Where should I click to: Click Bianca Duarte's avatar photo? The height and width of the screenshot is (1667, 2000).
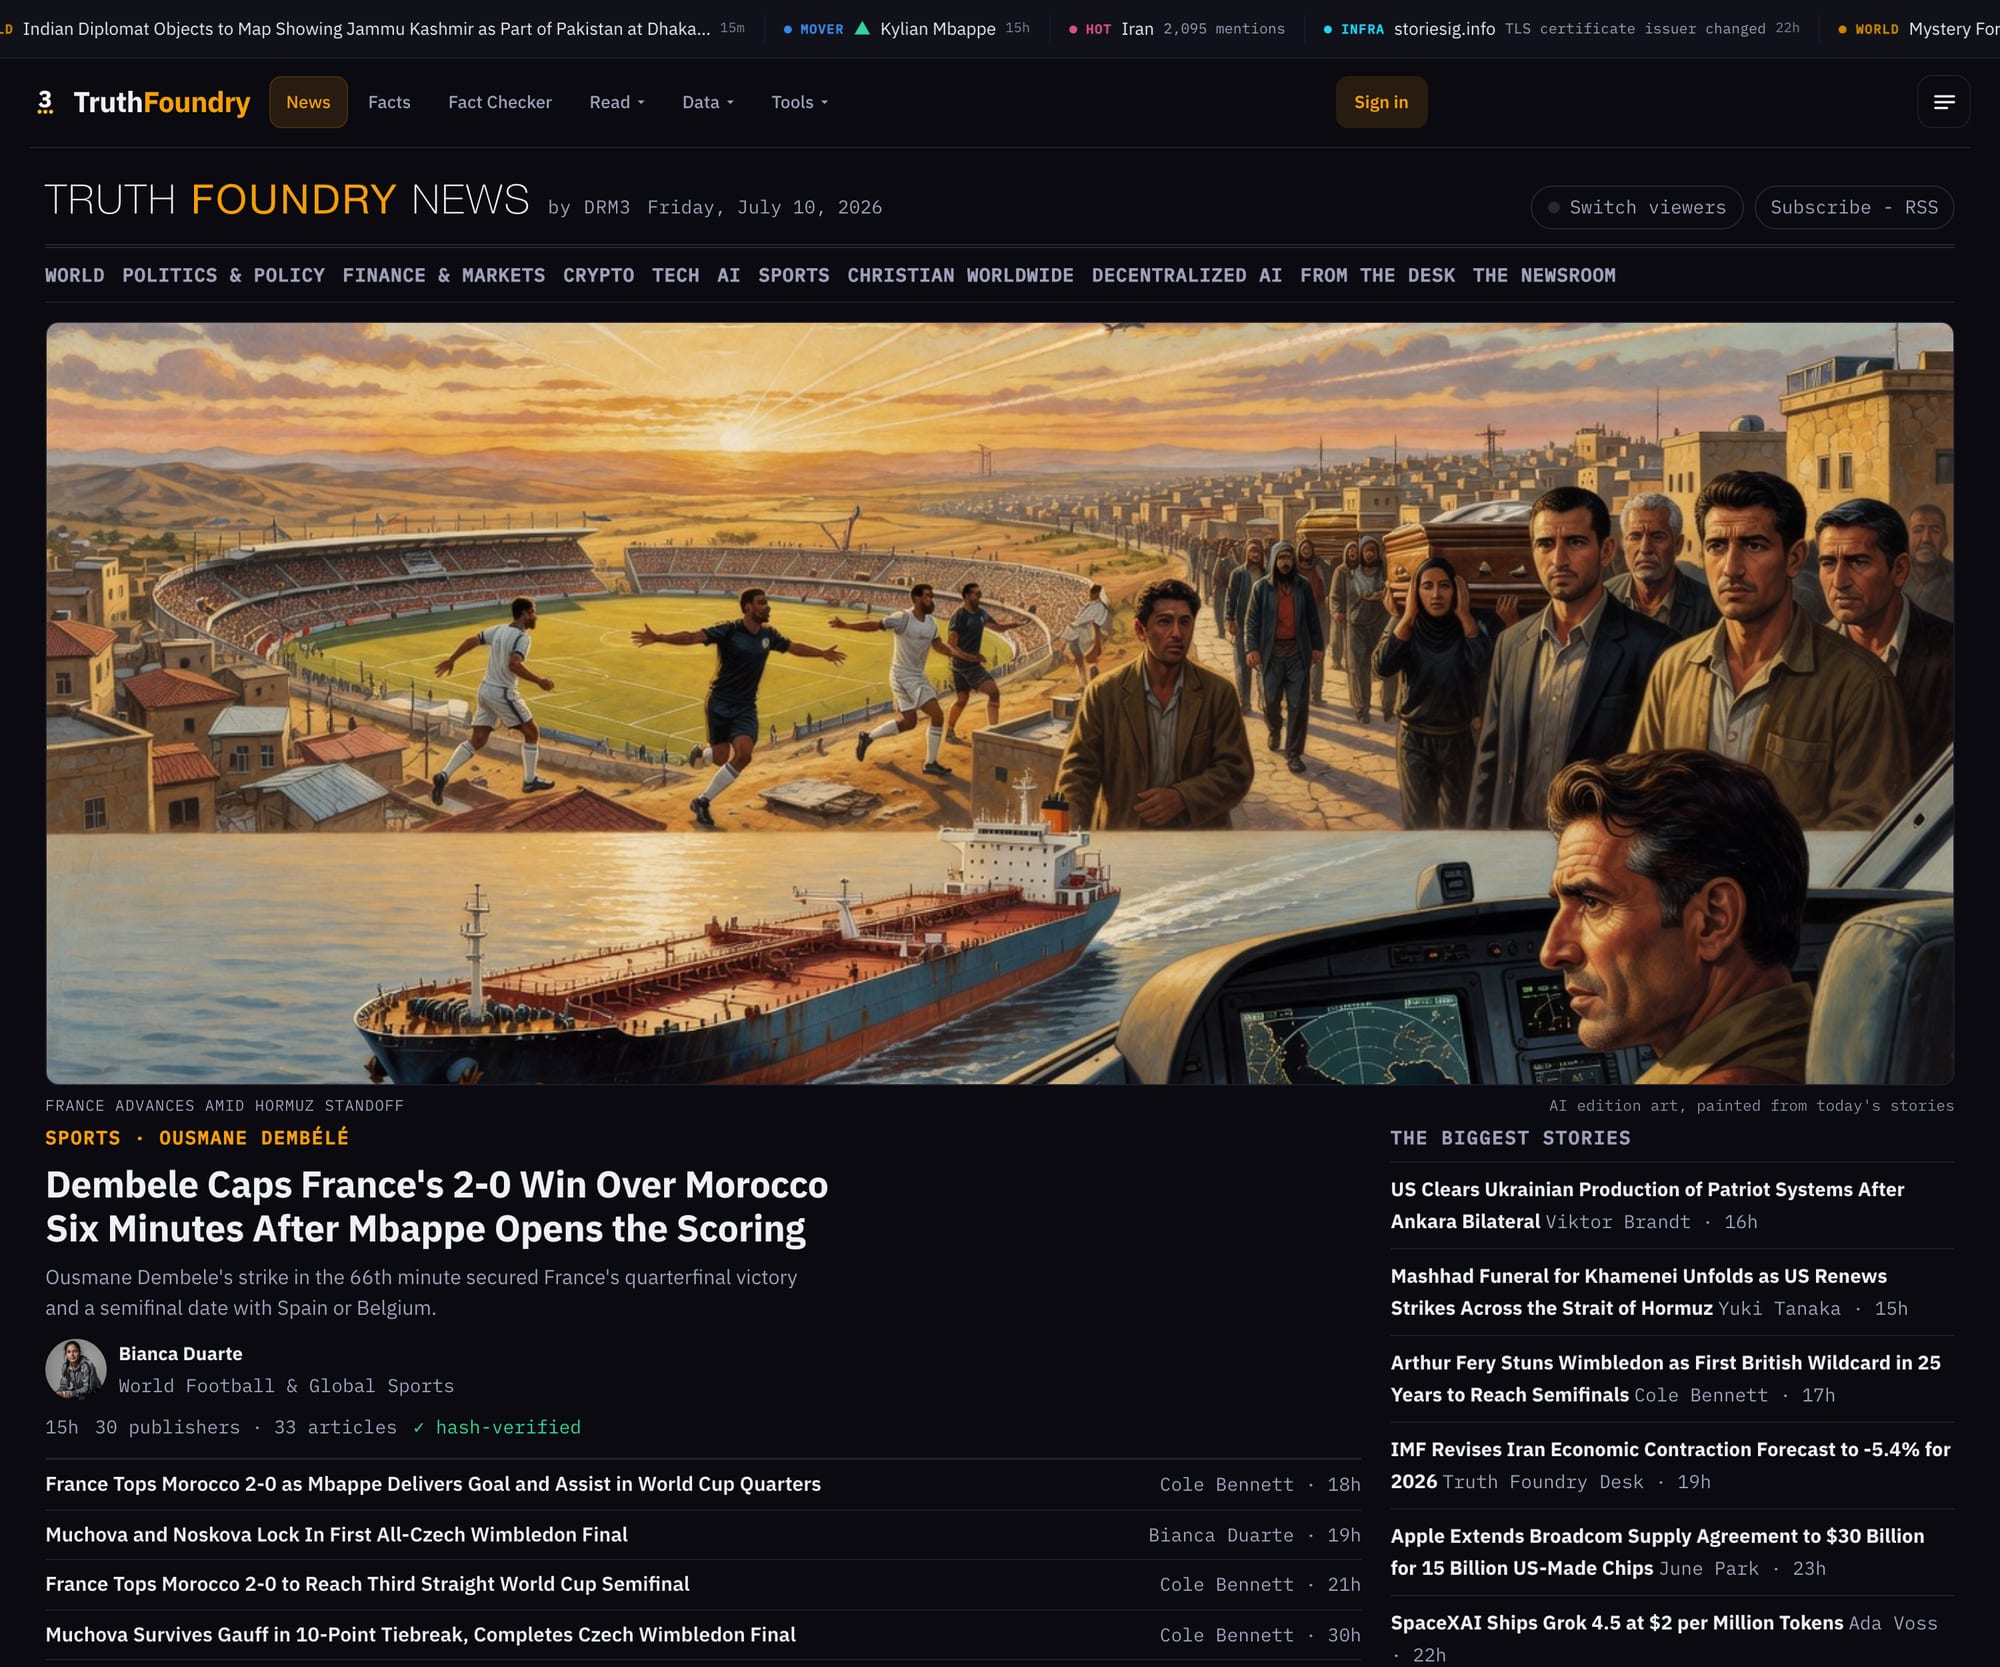click(x=76, y=1369)
